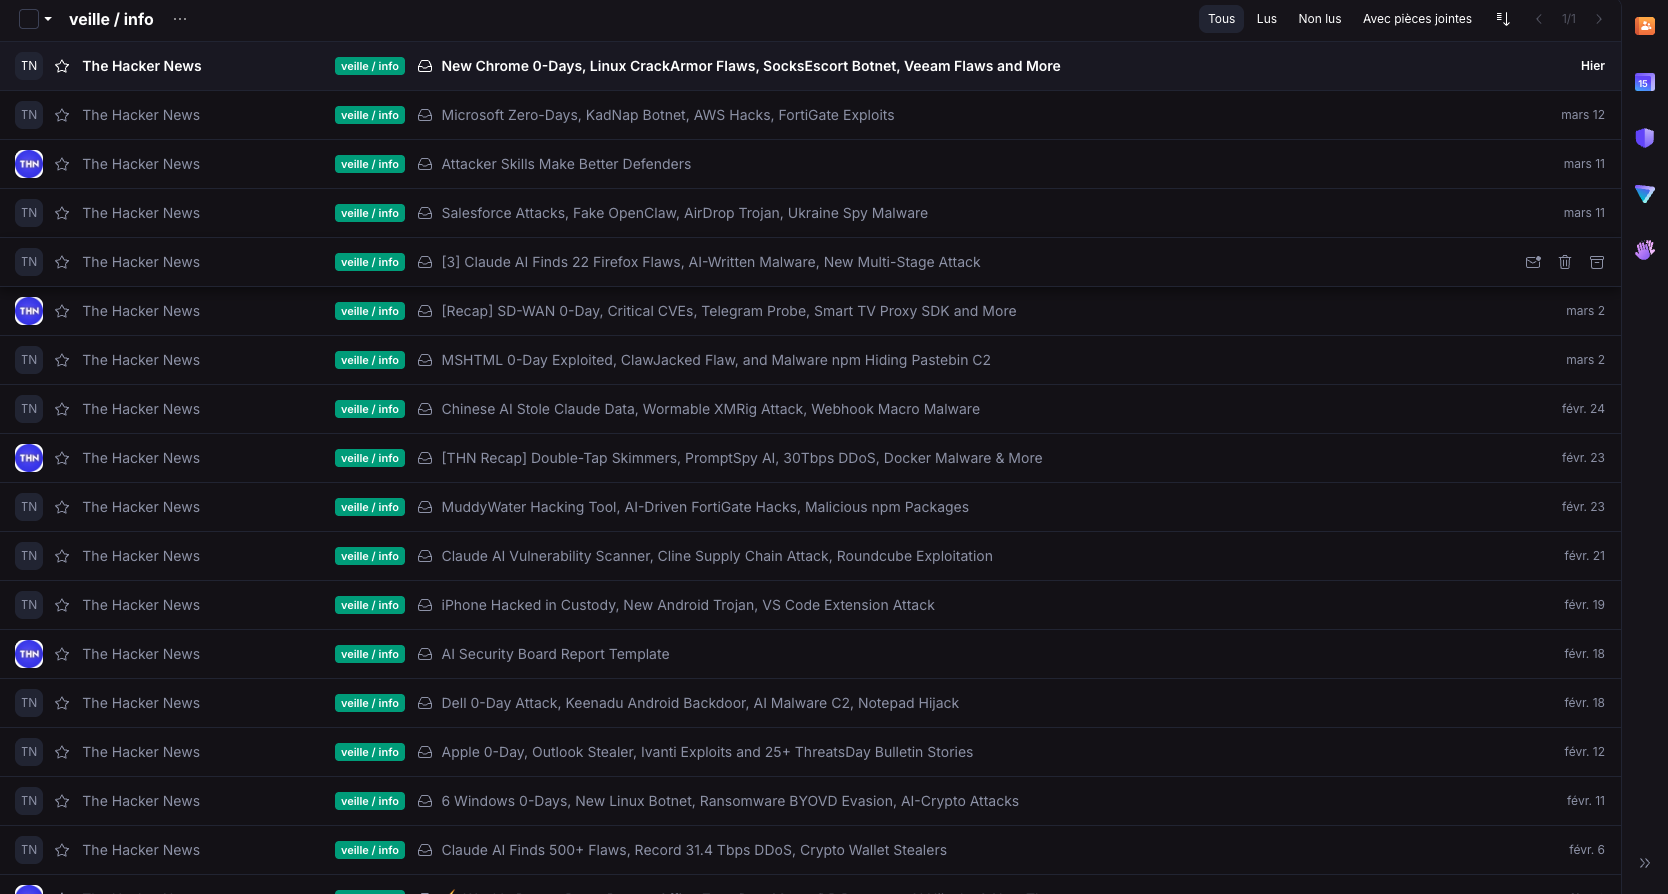Select the Dell 0-Day Attack email via its TN avatar
Image resolution: width=1668 pixels, height=894 pixels.
[x=29, y=703]
